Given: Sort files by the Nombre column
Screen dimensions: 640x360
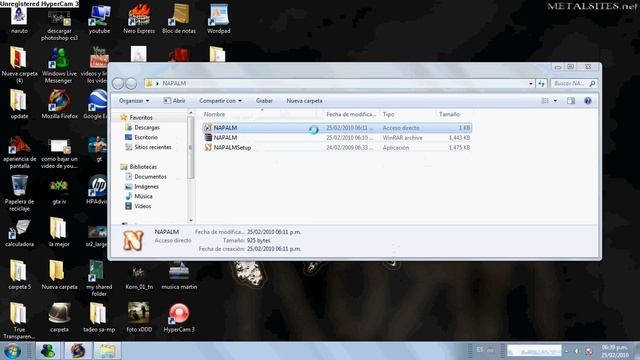Looking at the screenshot, I should click(x=262, y=114).
